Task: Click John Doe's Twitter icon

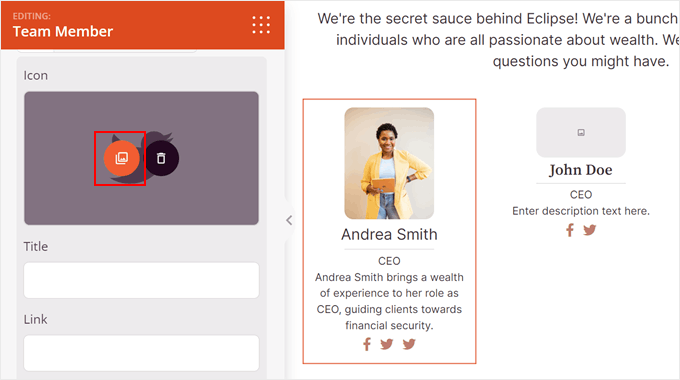Action: (x=589, y=230)
